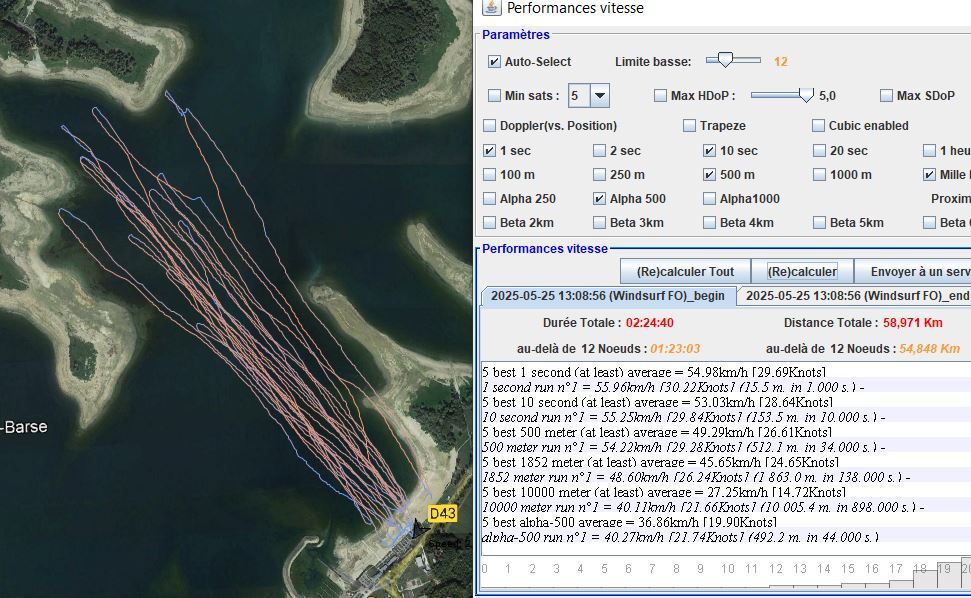The image size is (971, 598).
Task: Uncheck the Auto-Select checkbox
Action: (494, 62)
